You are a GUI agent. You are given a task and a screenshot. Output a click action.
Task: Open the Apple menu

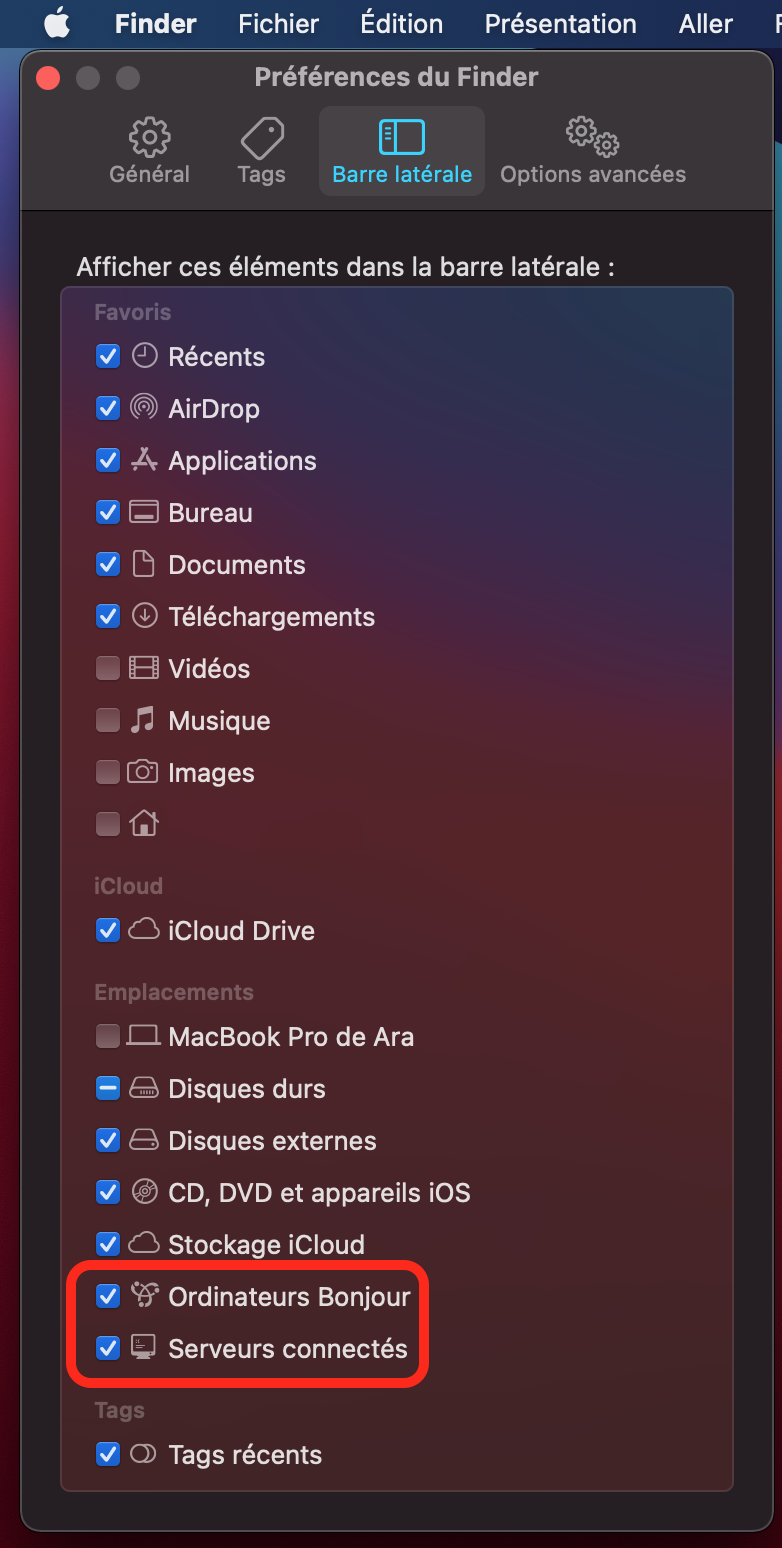tap(57, 23)
